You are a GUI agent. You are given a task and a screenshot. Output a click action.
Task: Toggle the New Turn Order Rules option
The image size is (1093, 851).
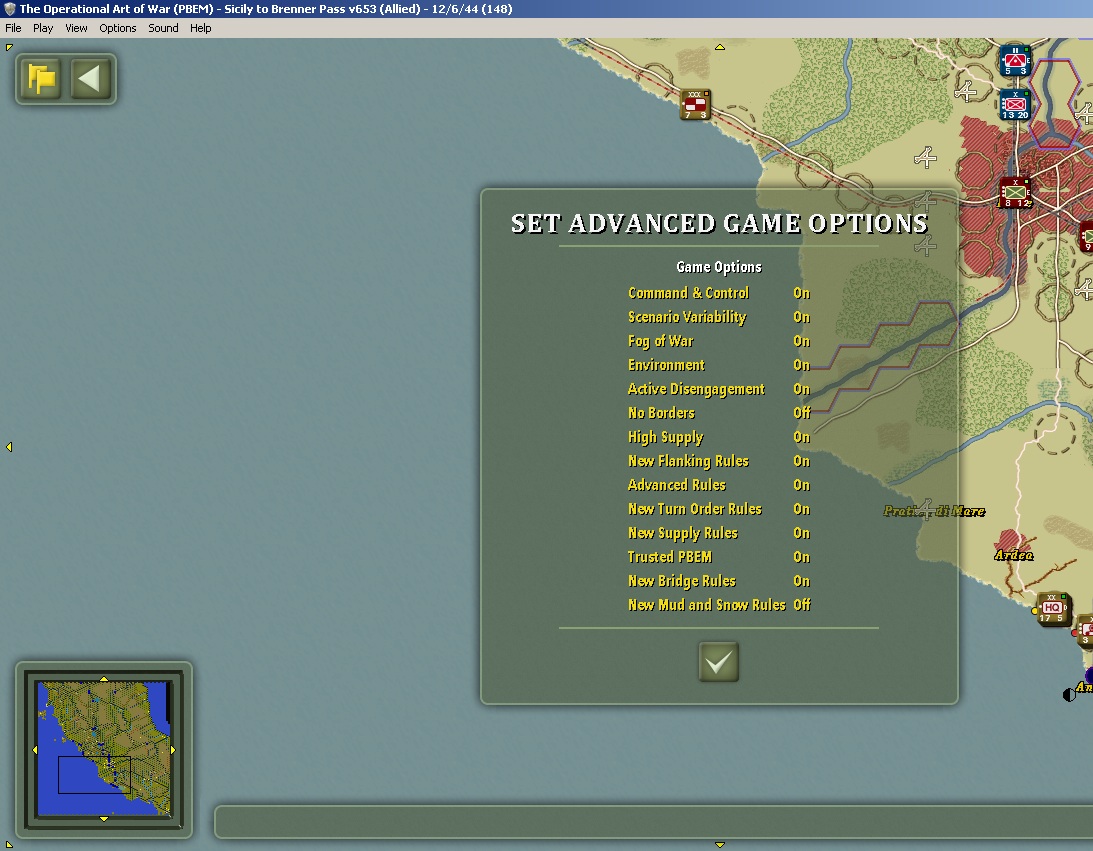point(719,509)
